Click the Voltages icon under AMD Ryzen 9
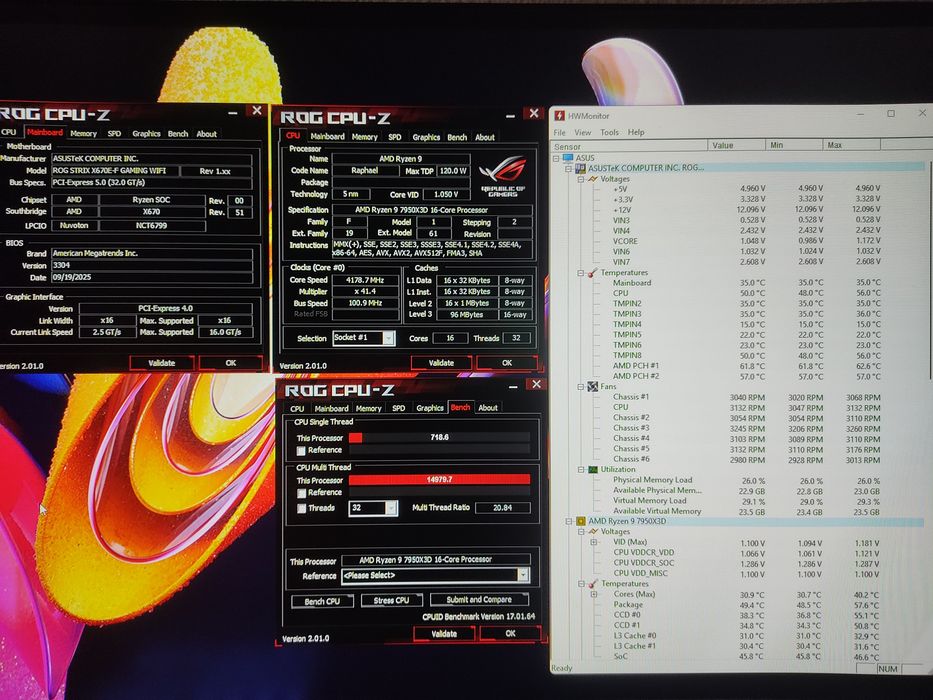Screen dimensions: 933x700 pyautogui.click(x=593, y=532)
